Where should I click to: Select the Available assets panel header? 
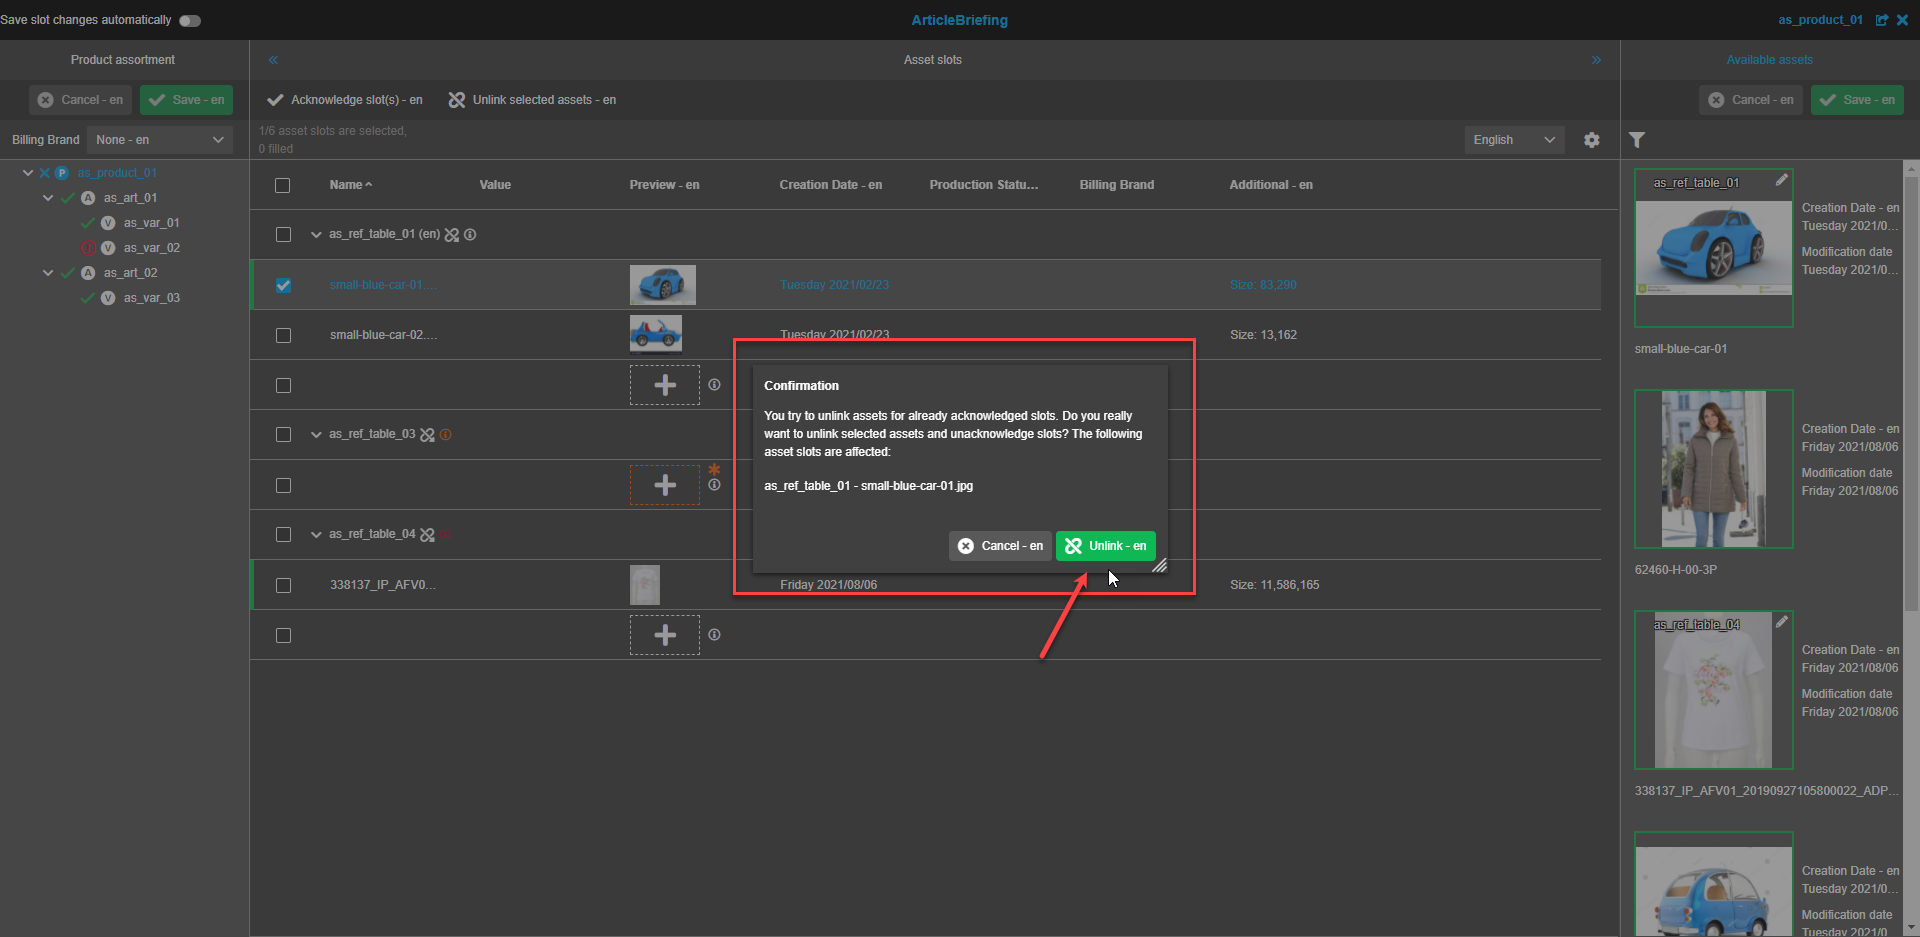click(x=1769, y=59)
